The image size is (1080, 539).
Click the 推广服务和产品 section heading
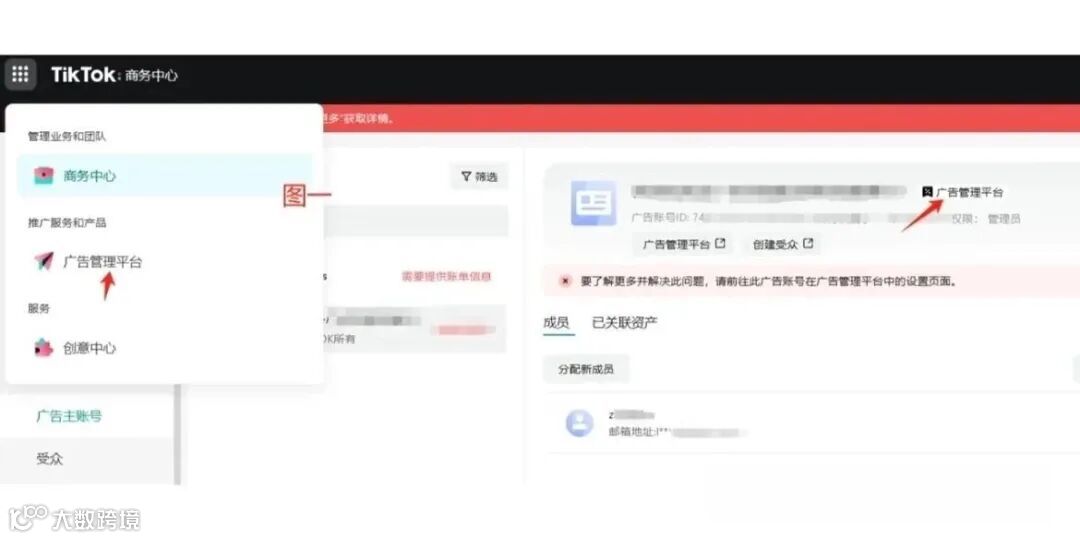[67, 222]
